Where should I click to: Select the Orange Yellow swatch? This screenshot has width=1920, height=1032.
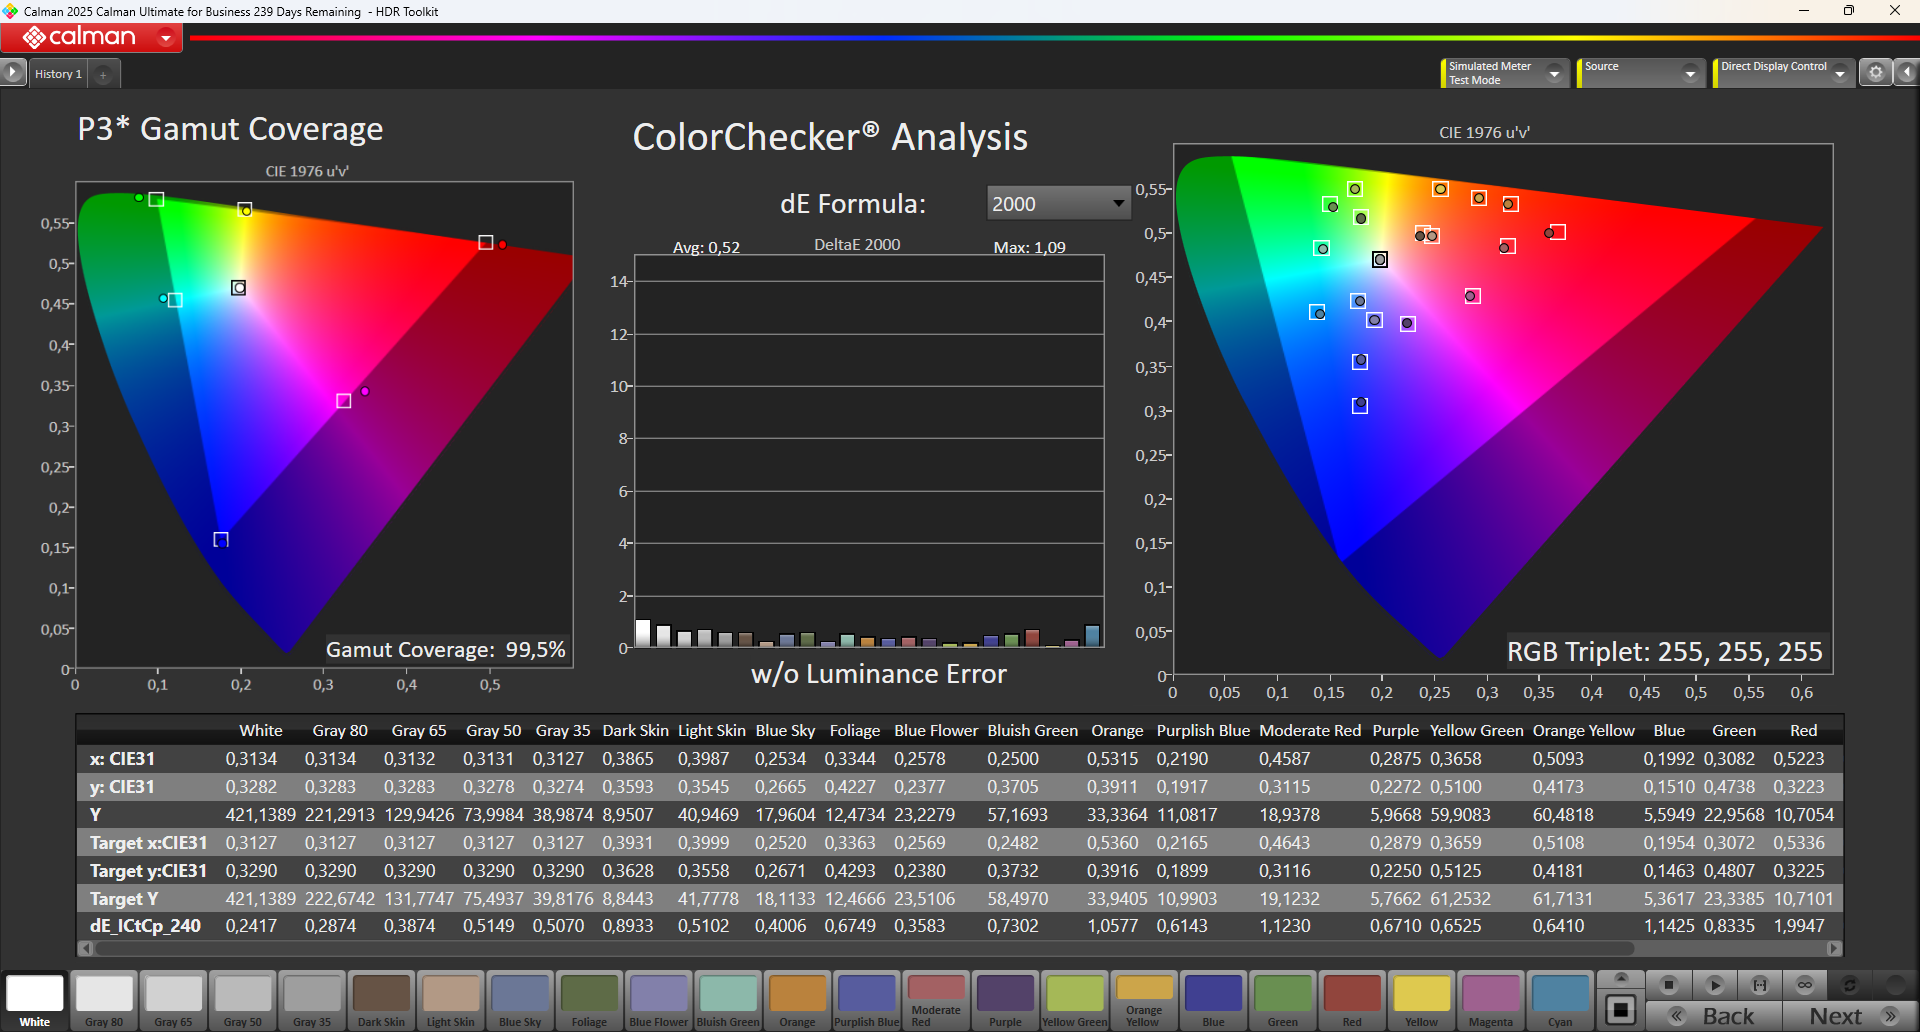1144,1000
